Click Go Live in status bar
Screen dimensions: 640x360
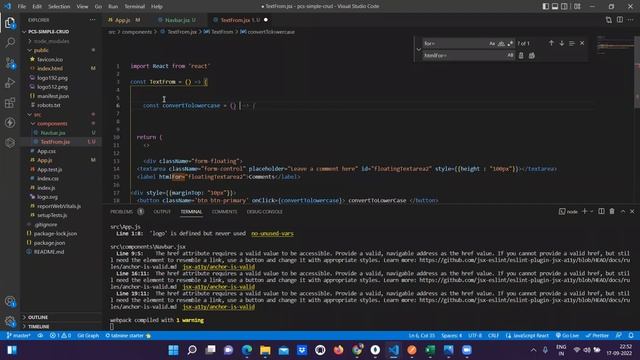click(567, 336)
